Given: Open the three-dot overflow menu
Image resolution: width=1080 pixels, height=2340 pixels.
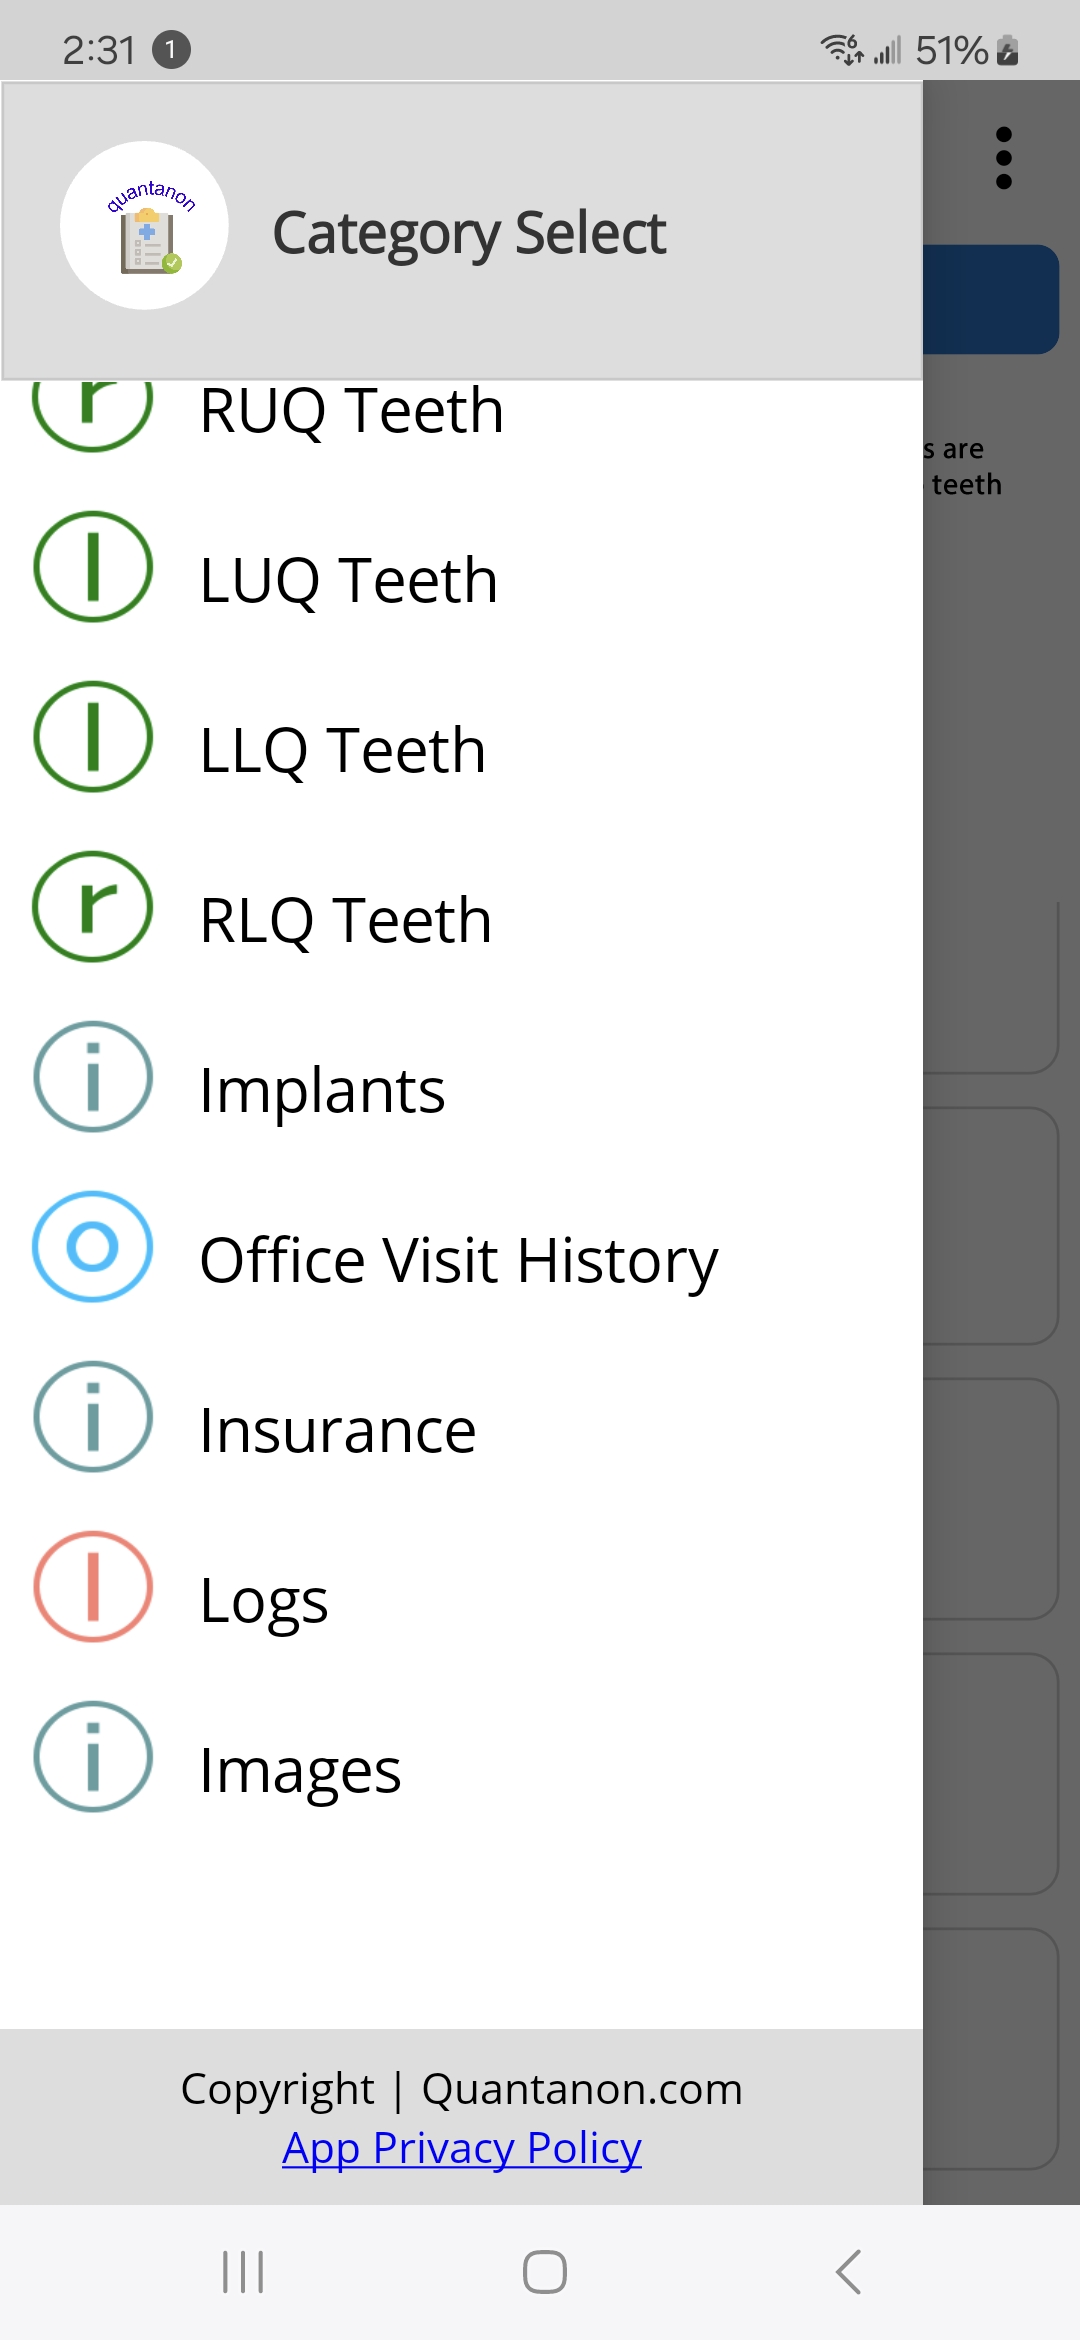Looking at the screenshot, I should pyautogui.click(x=1004, y=158).
